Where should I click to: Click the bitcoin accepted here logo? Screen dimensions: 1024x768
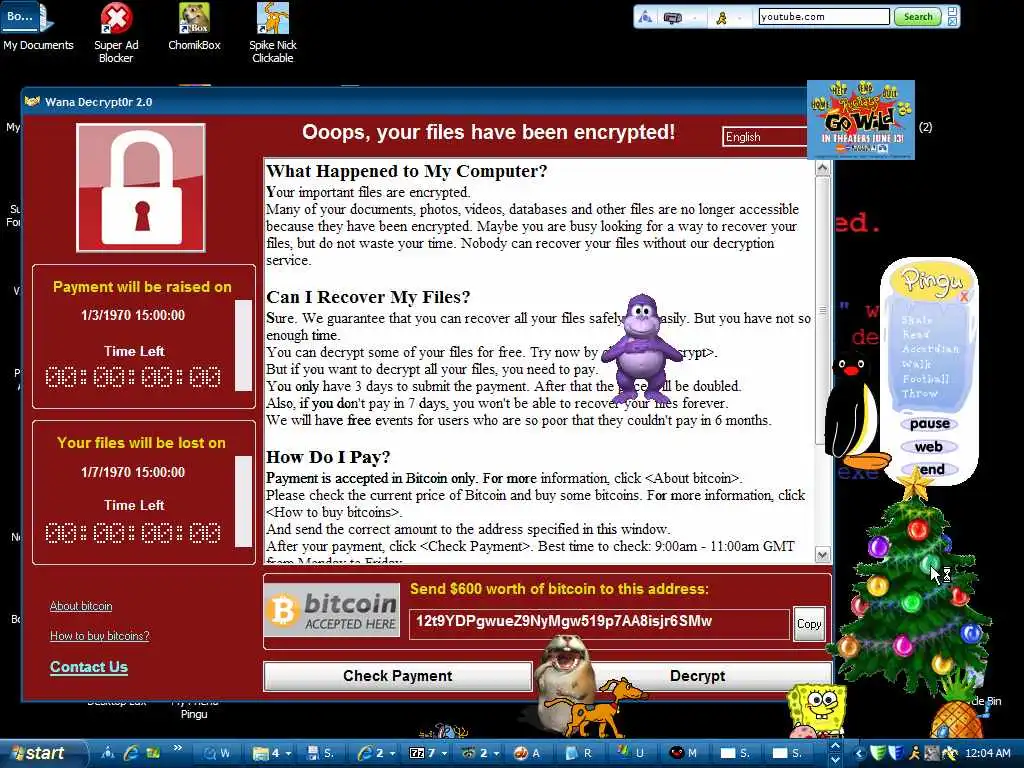(x=332, y=610)
